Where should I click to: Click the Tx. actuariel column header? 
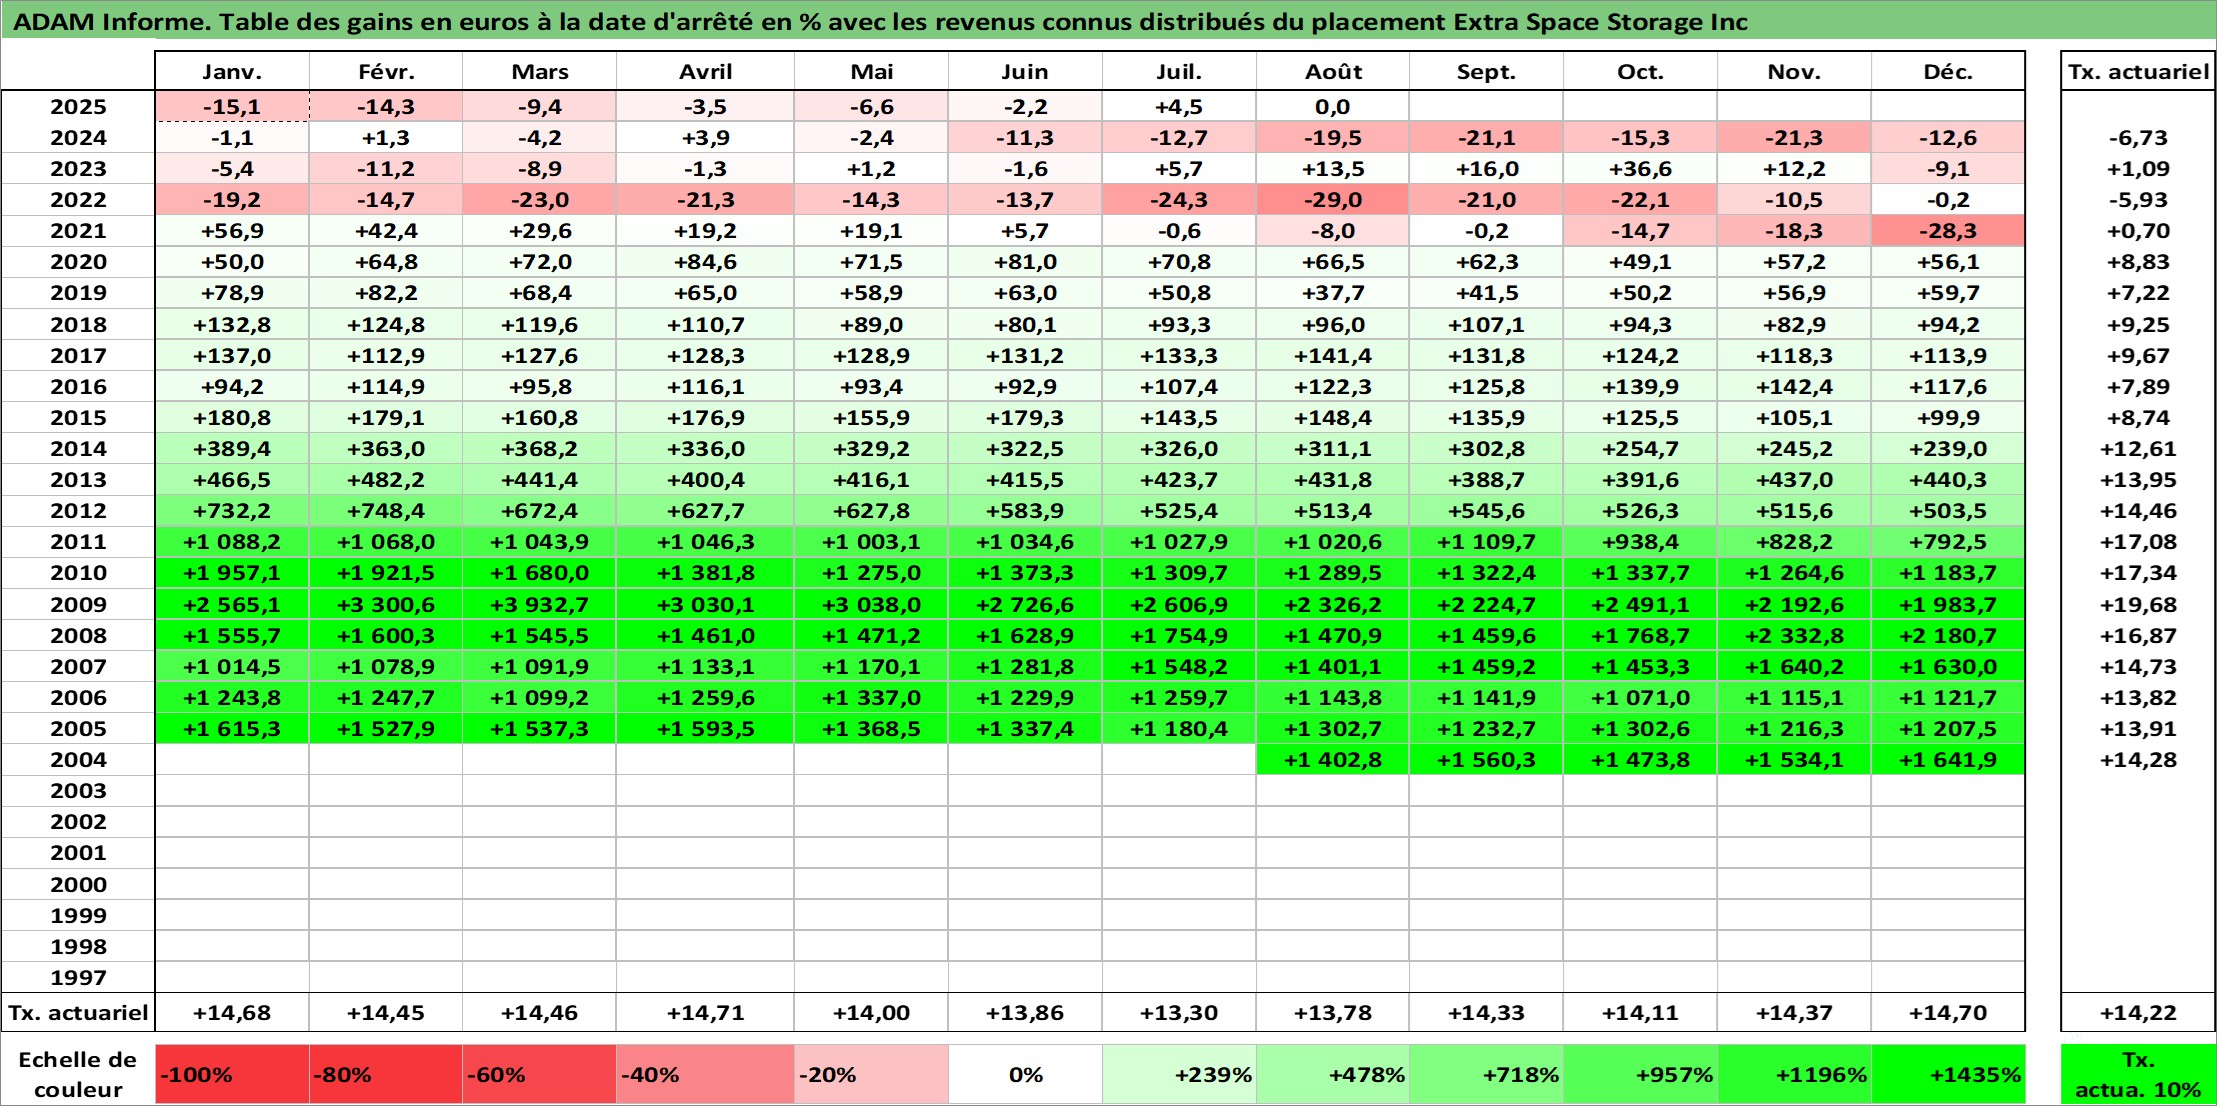tap(2138, 71)
